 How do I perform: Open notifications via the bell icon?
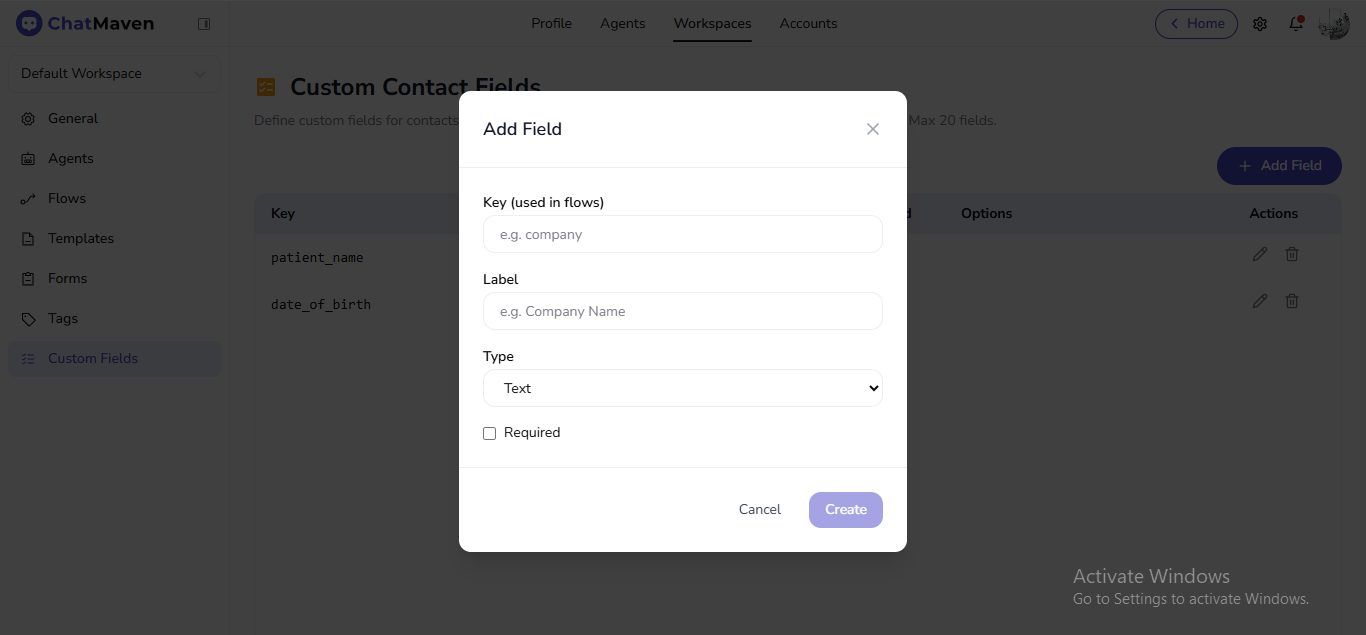coord(1294,23)
